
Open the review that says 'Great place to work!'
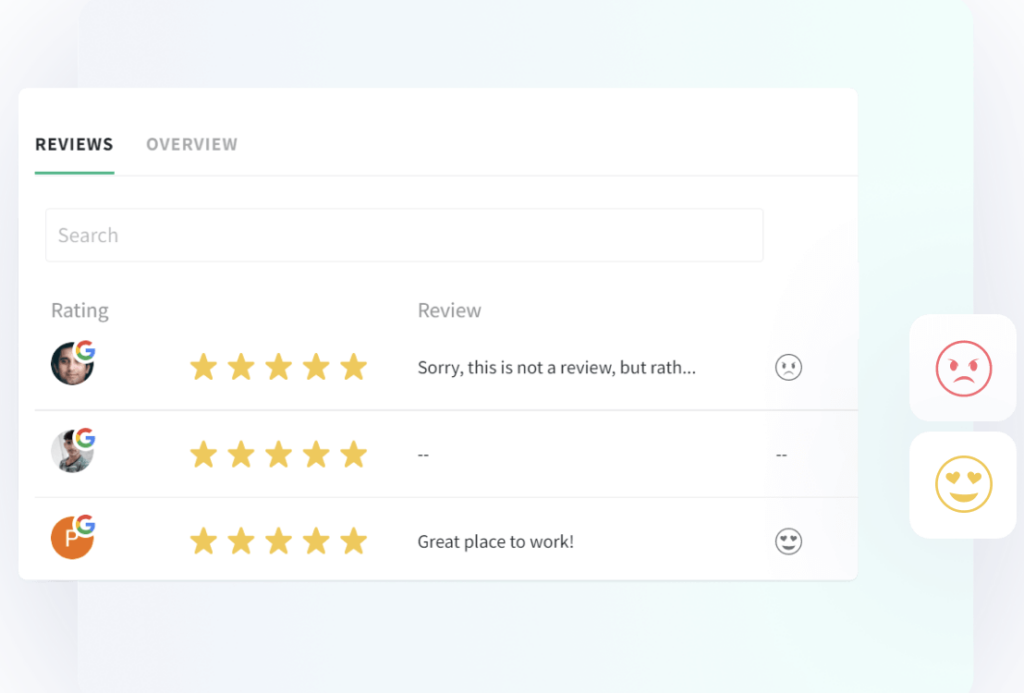coord(496,540)
